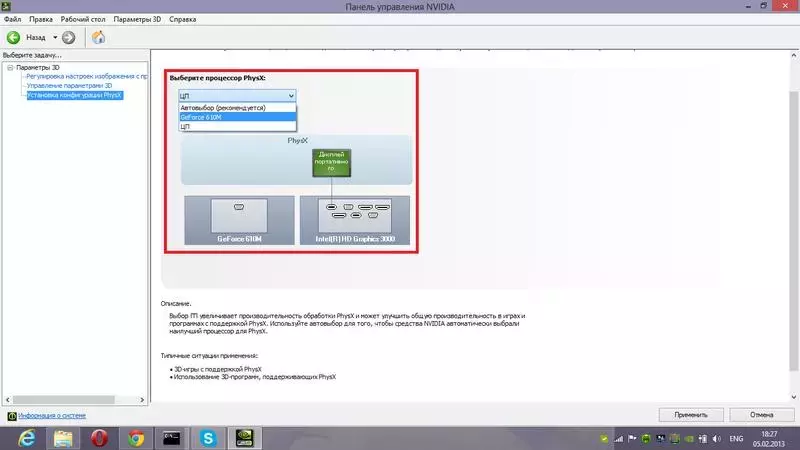Click the grey Forward arrow icon
Viewport: 800px width, 450px height.
[68, 37]
